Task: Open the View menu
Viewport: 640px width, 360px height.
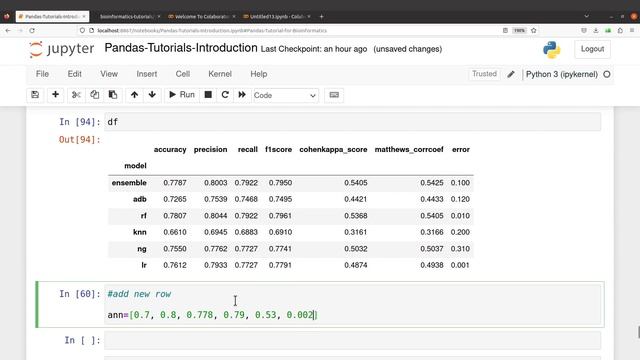Action: [109, 74]
